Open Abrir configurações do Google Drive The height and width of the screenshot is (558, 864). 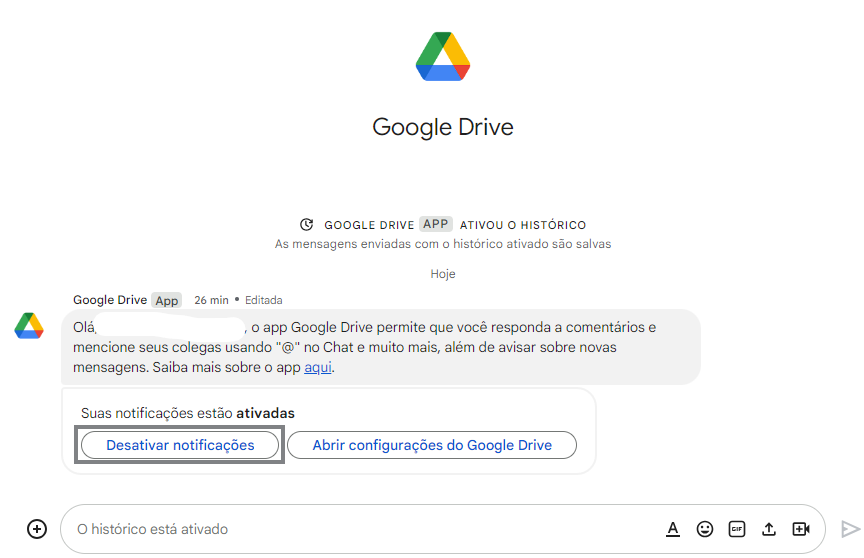point(432,445)
